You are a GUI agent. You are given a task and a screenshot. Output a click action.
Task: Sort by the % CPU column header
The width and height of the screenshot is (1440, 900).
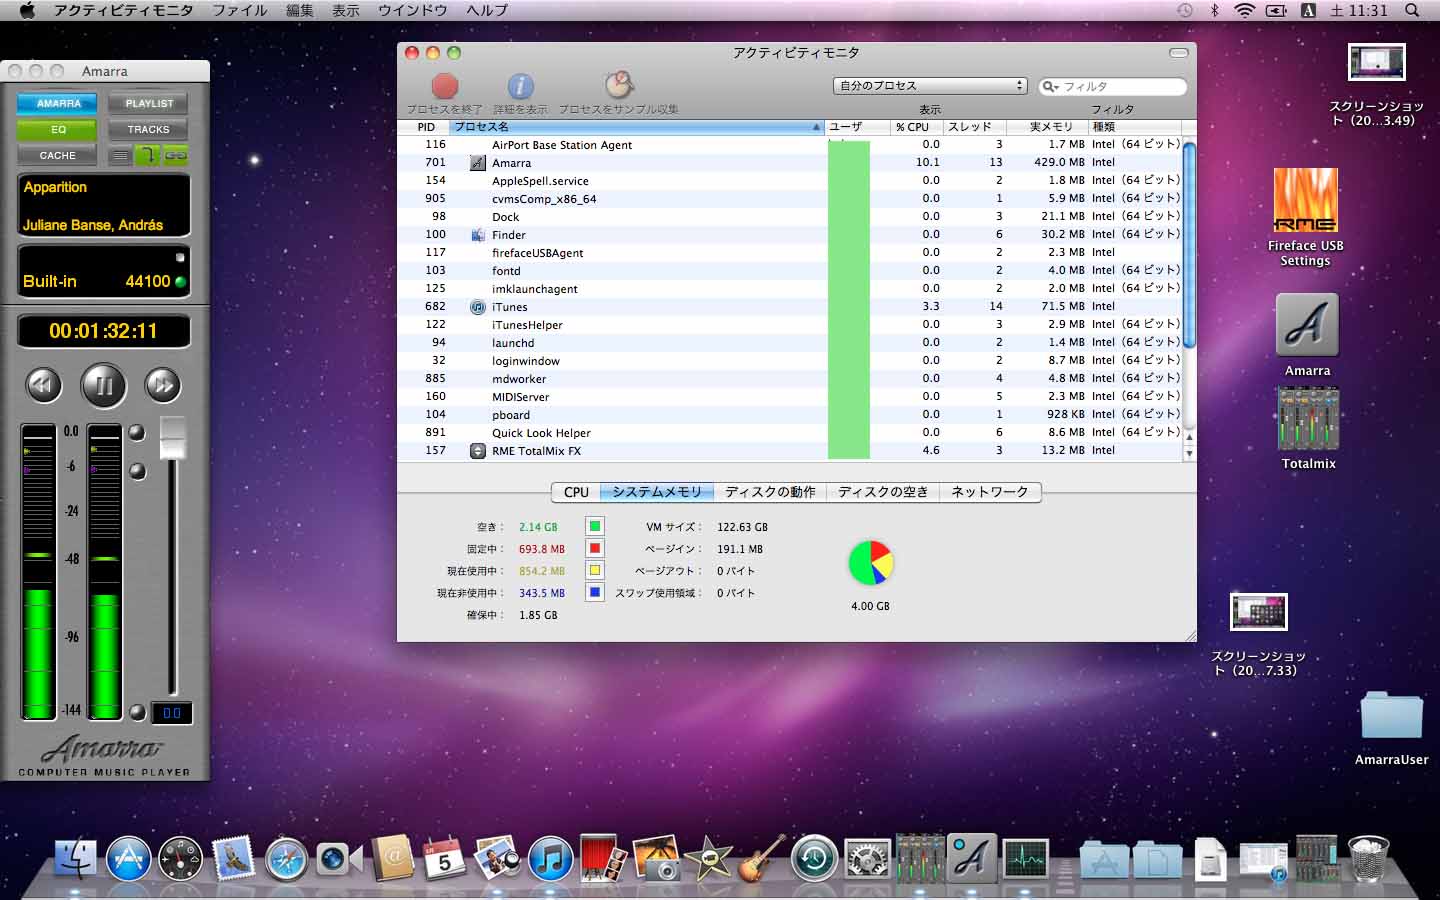coord(914,127)
